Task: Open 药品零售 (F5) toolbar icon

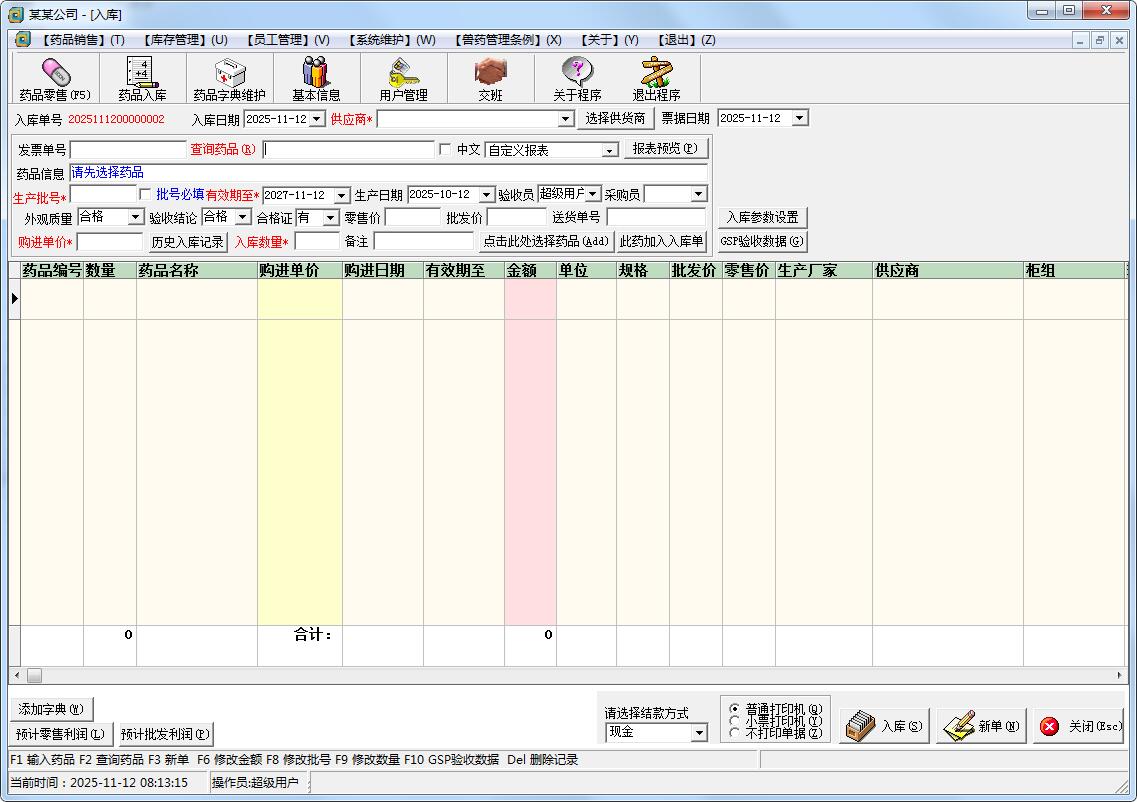Action: pos(55,78)
